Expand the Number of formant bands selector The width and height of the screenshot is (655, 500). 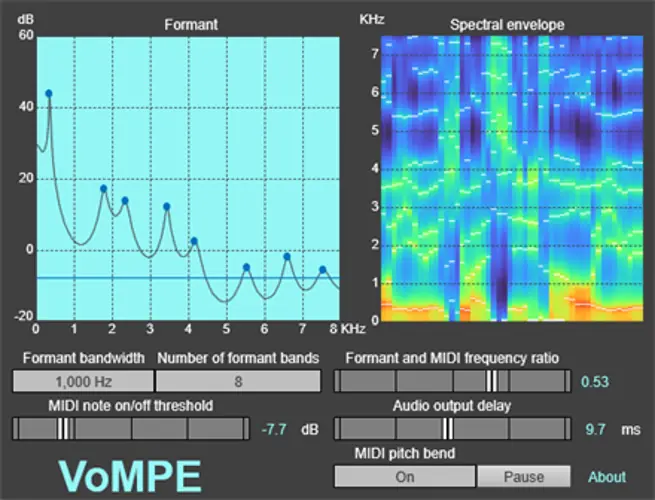[238, 381]
